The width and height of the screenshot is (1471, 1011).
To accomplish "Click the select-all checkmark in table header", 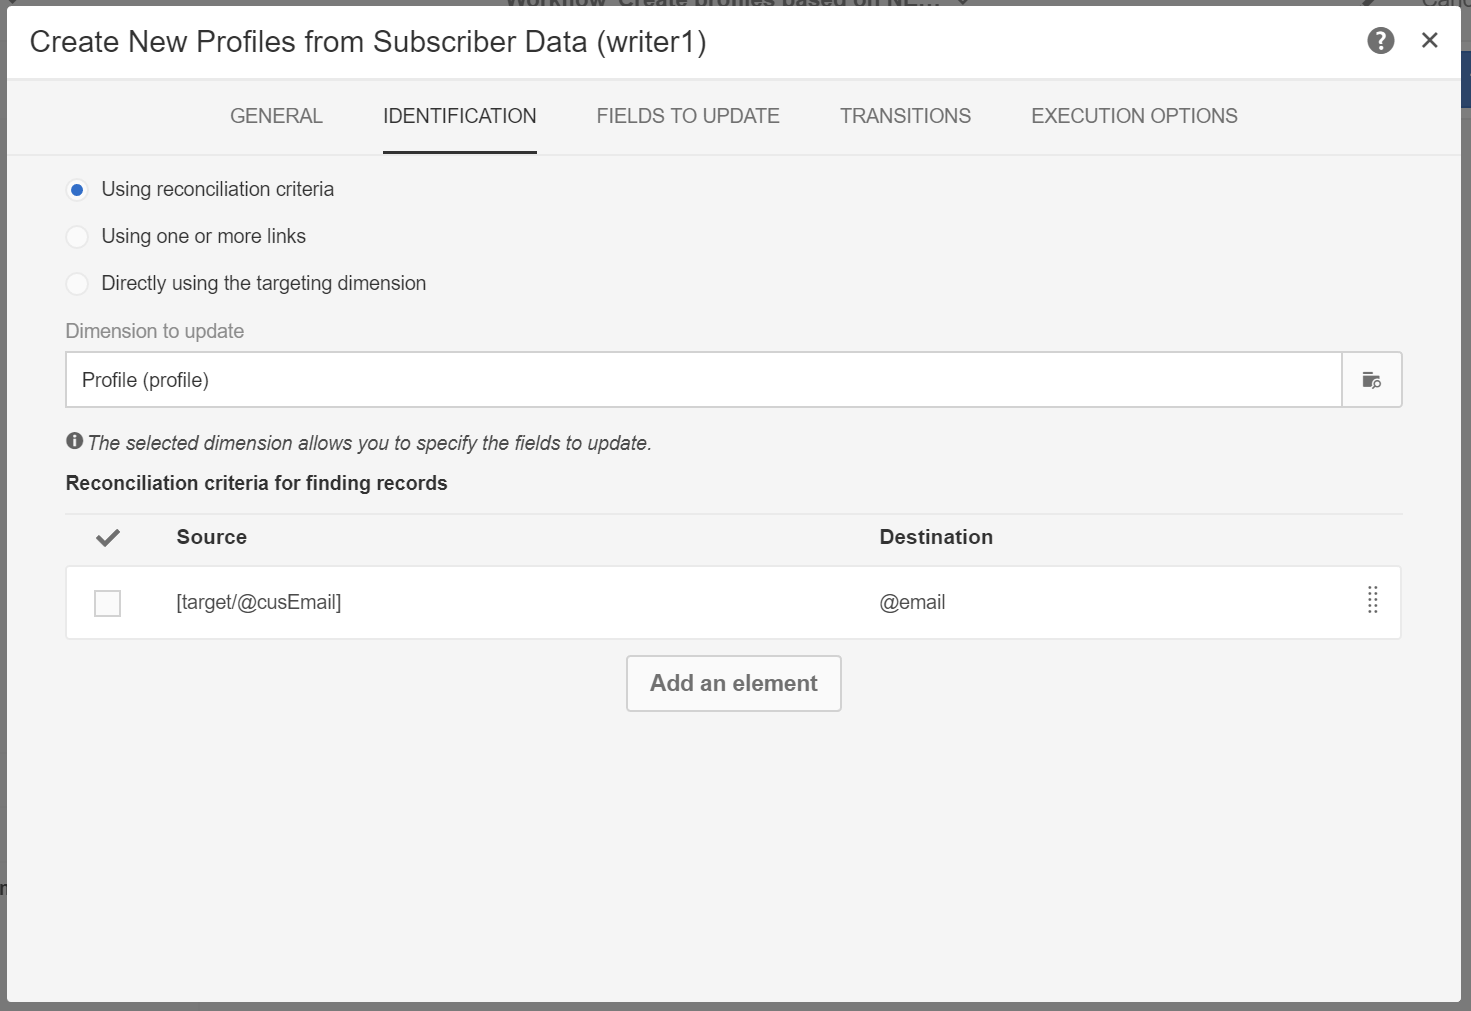I will pos(108,538).
